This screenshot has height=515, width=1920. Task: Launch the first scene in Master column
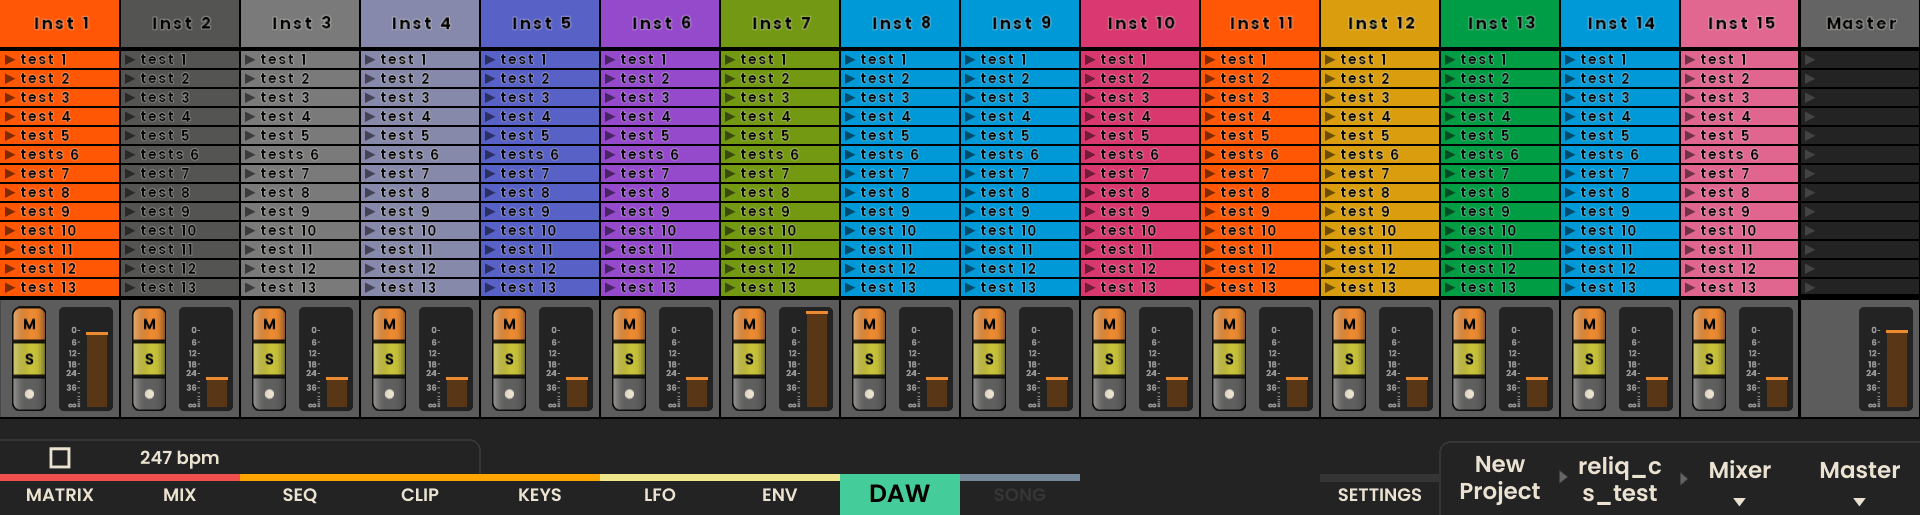pos(1810,60)
